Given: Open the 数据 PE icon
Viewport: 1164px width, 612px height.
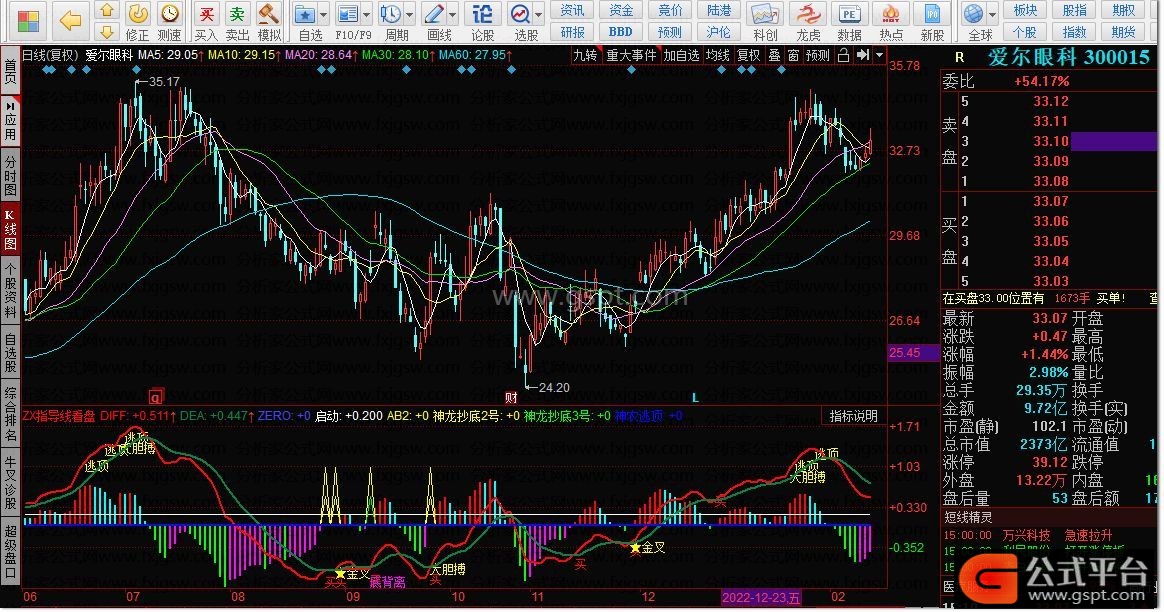Looking at the screenshot, I should [x=849, y=14].
